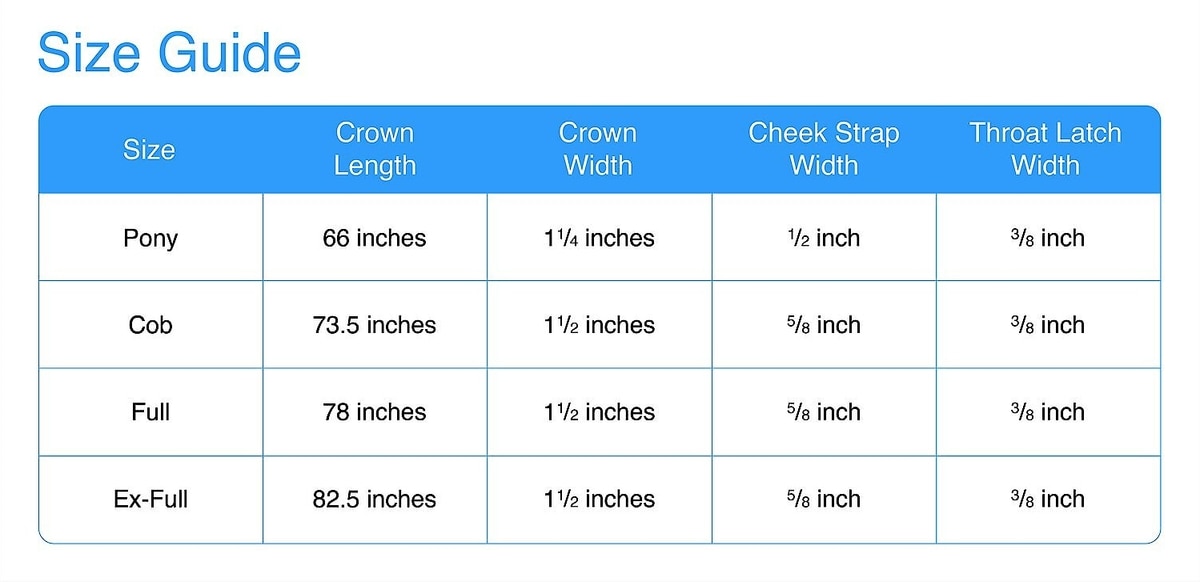
Task: Click the Crown Length column header
Action: coord(375,150)
